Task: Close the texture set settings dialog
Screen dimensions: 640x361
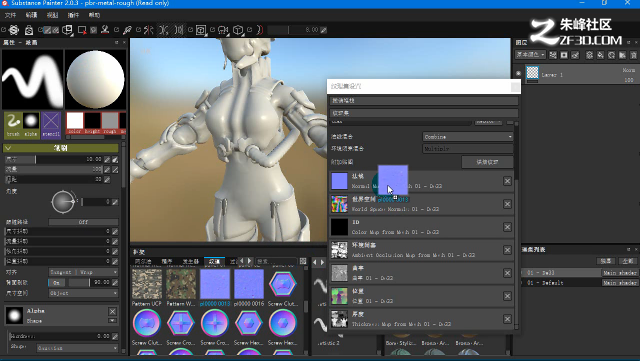Action: click(x=515, y=87)
